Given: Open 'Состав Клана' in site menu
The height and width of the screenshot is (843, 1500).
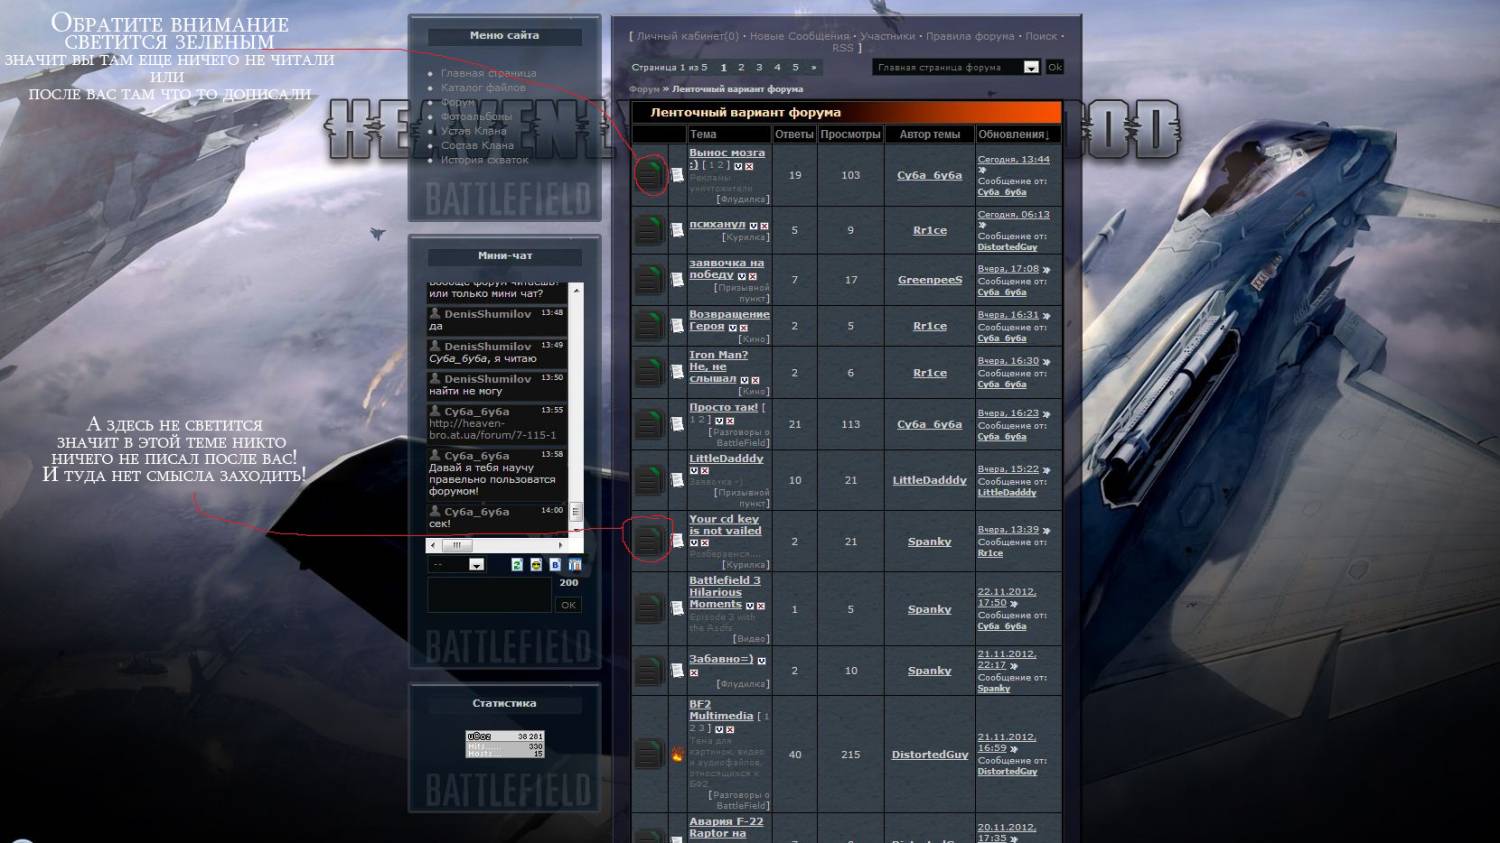Looking at the screenshot, I should [x=477, y=145].
